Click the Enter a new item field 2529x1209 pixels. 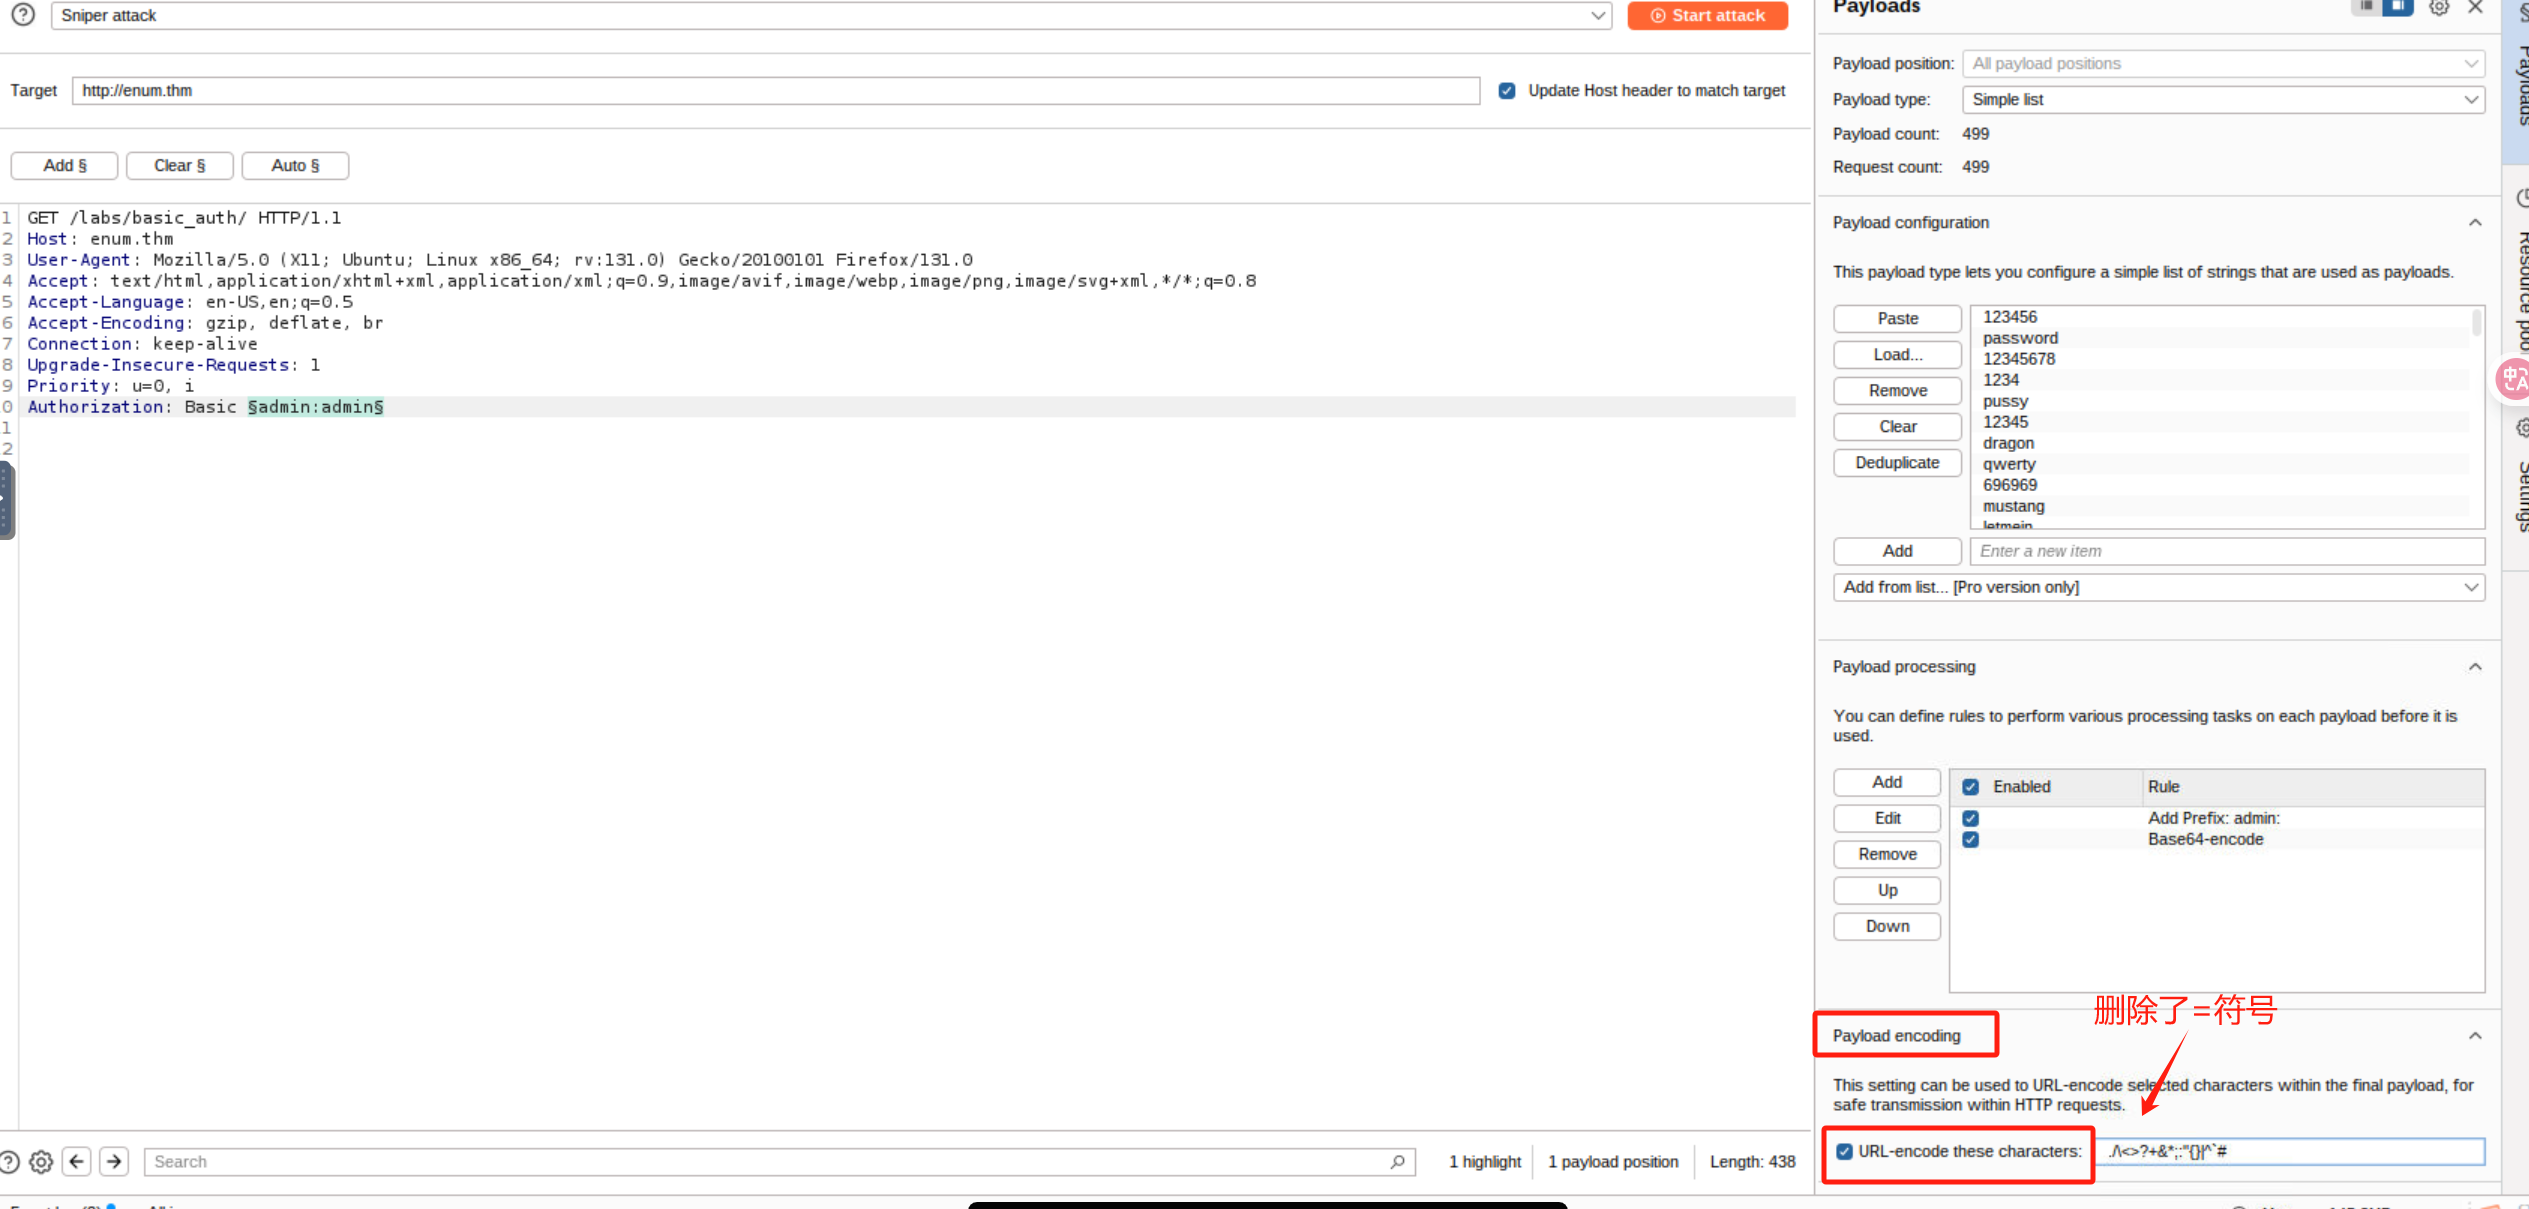tap(2226, 551)
